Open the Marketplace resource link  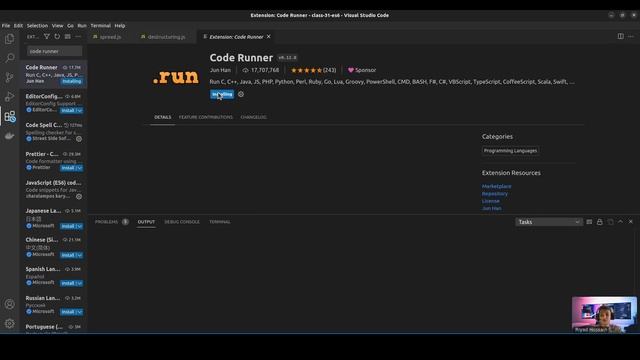coord(496,186)
